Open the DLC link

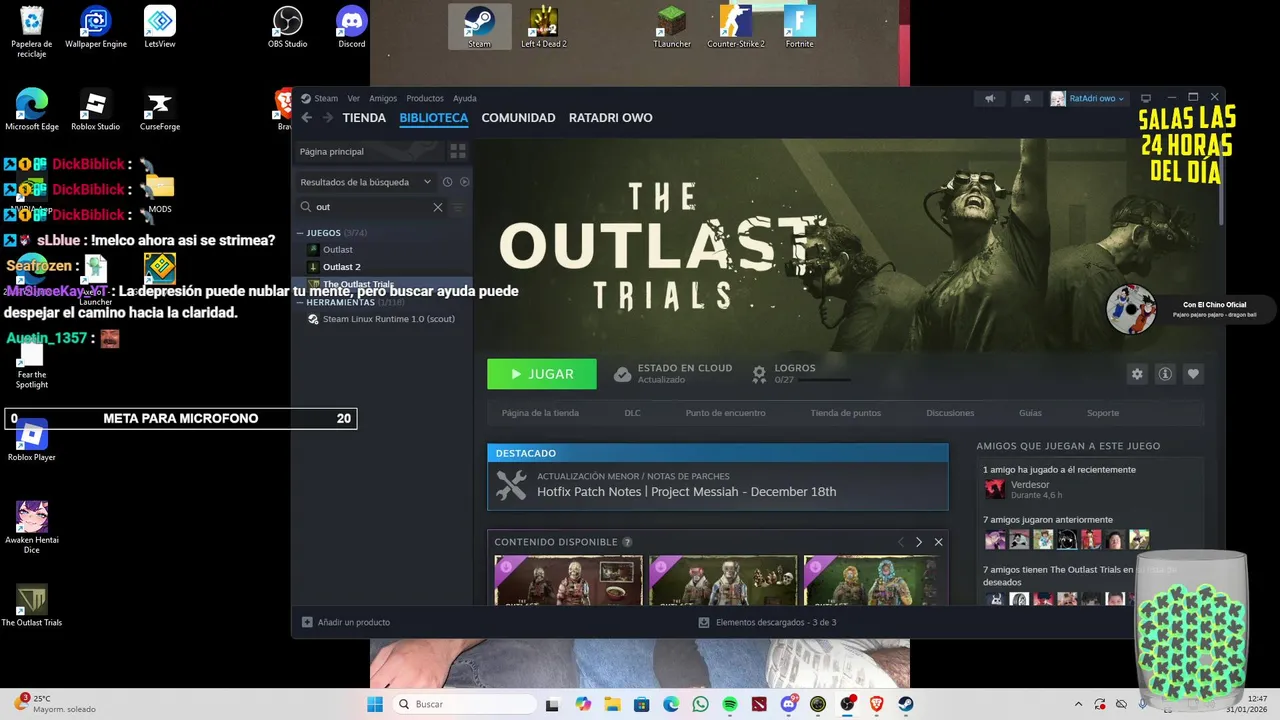coord(632,413)
